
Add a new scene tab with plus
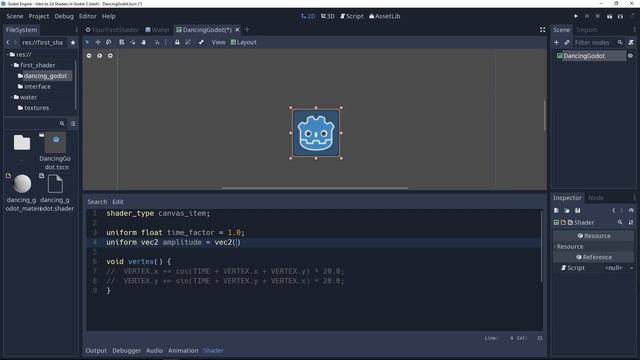click(247, 30)
